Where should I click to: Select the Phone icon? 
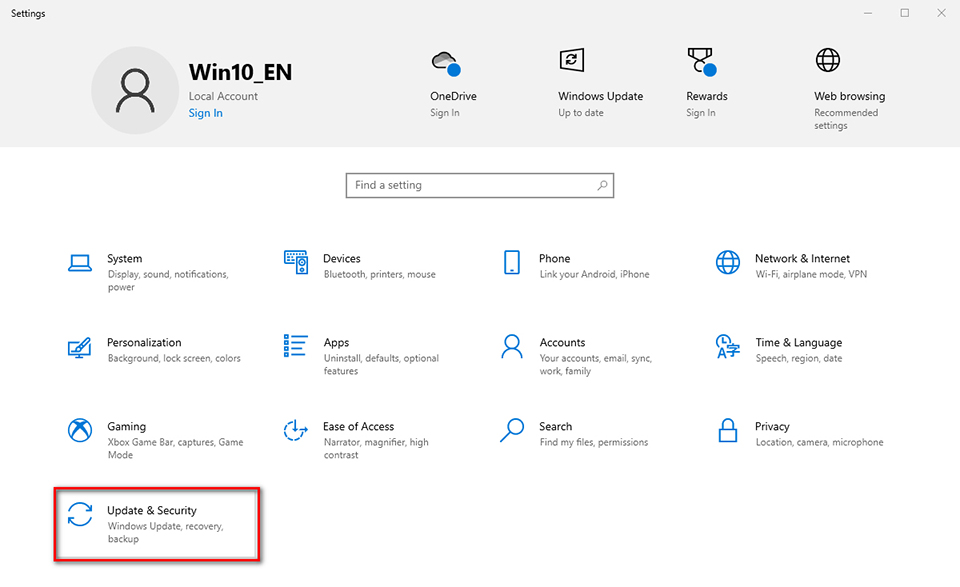coord(512,263)
